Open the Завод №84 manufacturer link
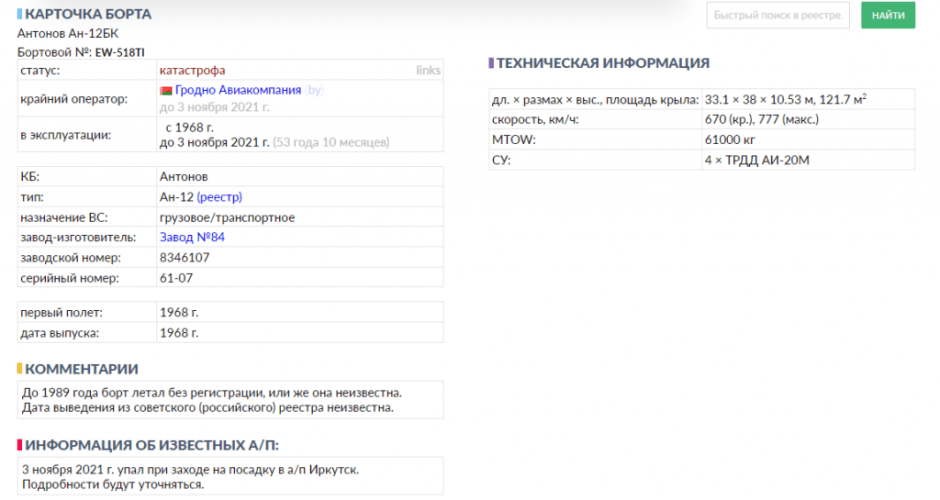The height and width of the screenshot is (500, 940). [x=192, y=237]
